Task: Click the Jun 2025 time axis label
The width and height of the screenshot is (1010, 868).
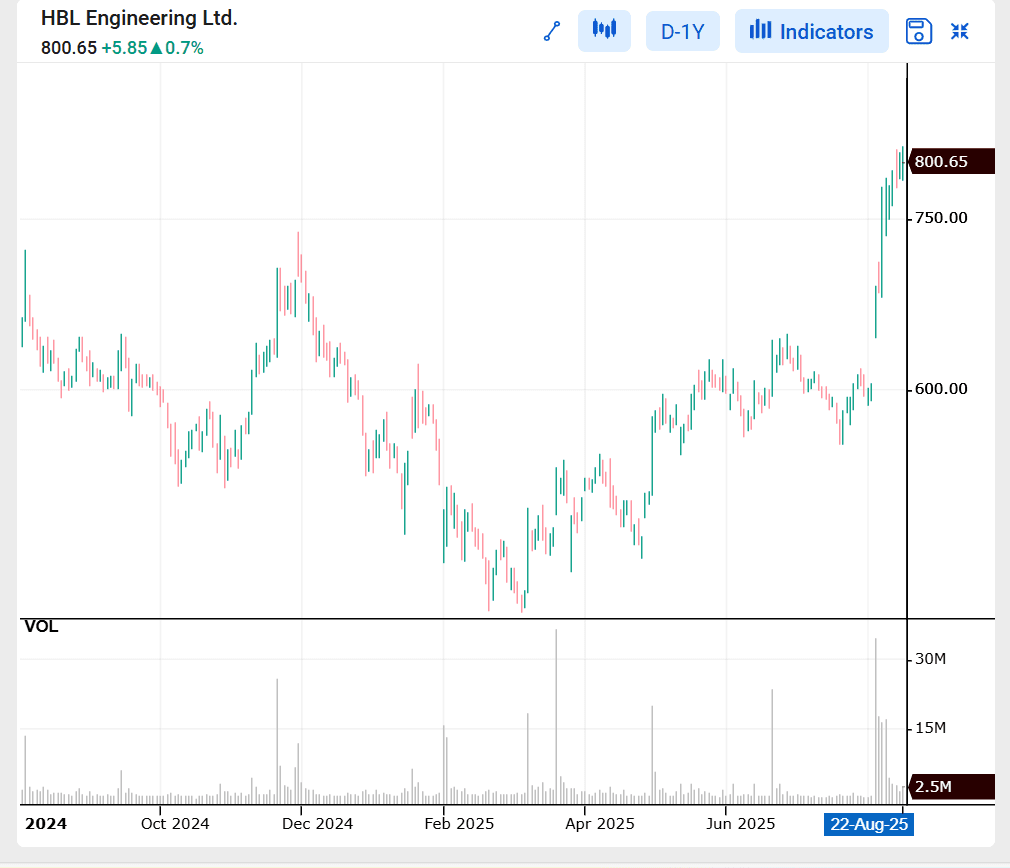Action: click(741, 824)
